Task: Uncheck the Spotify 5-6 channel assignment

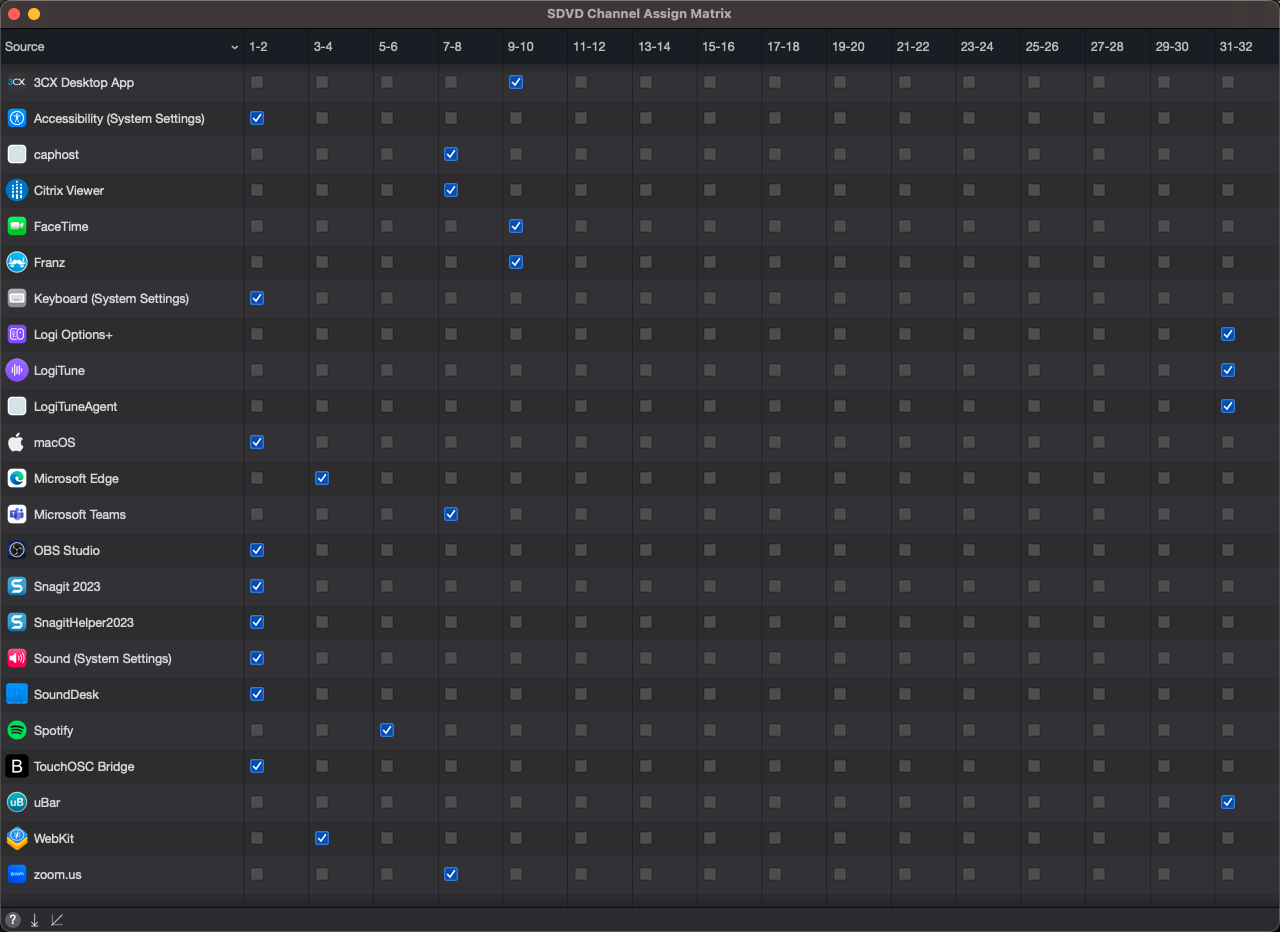Action: click(386, 730)
